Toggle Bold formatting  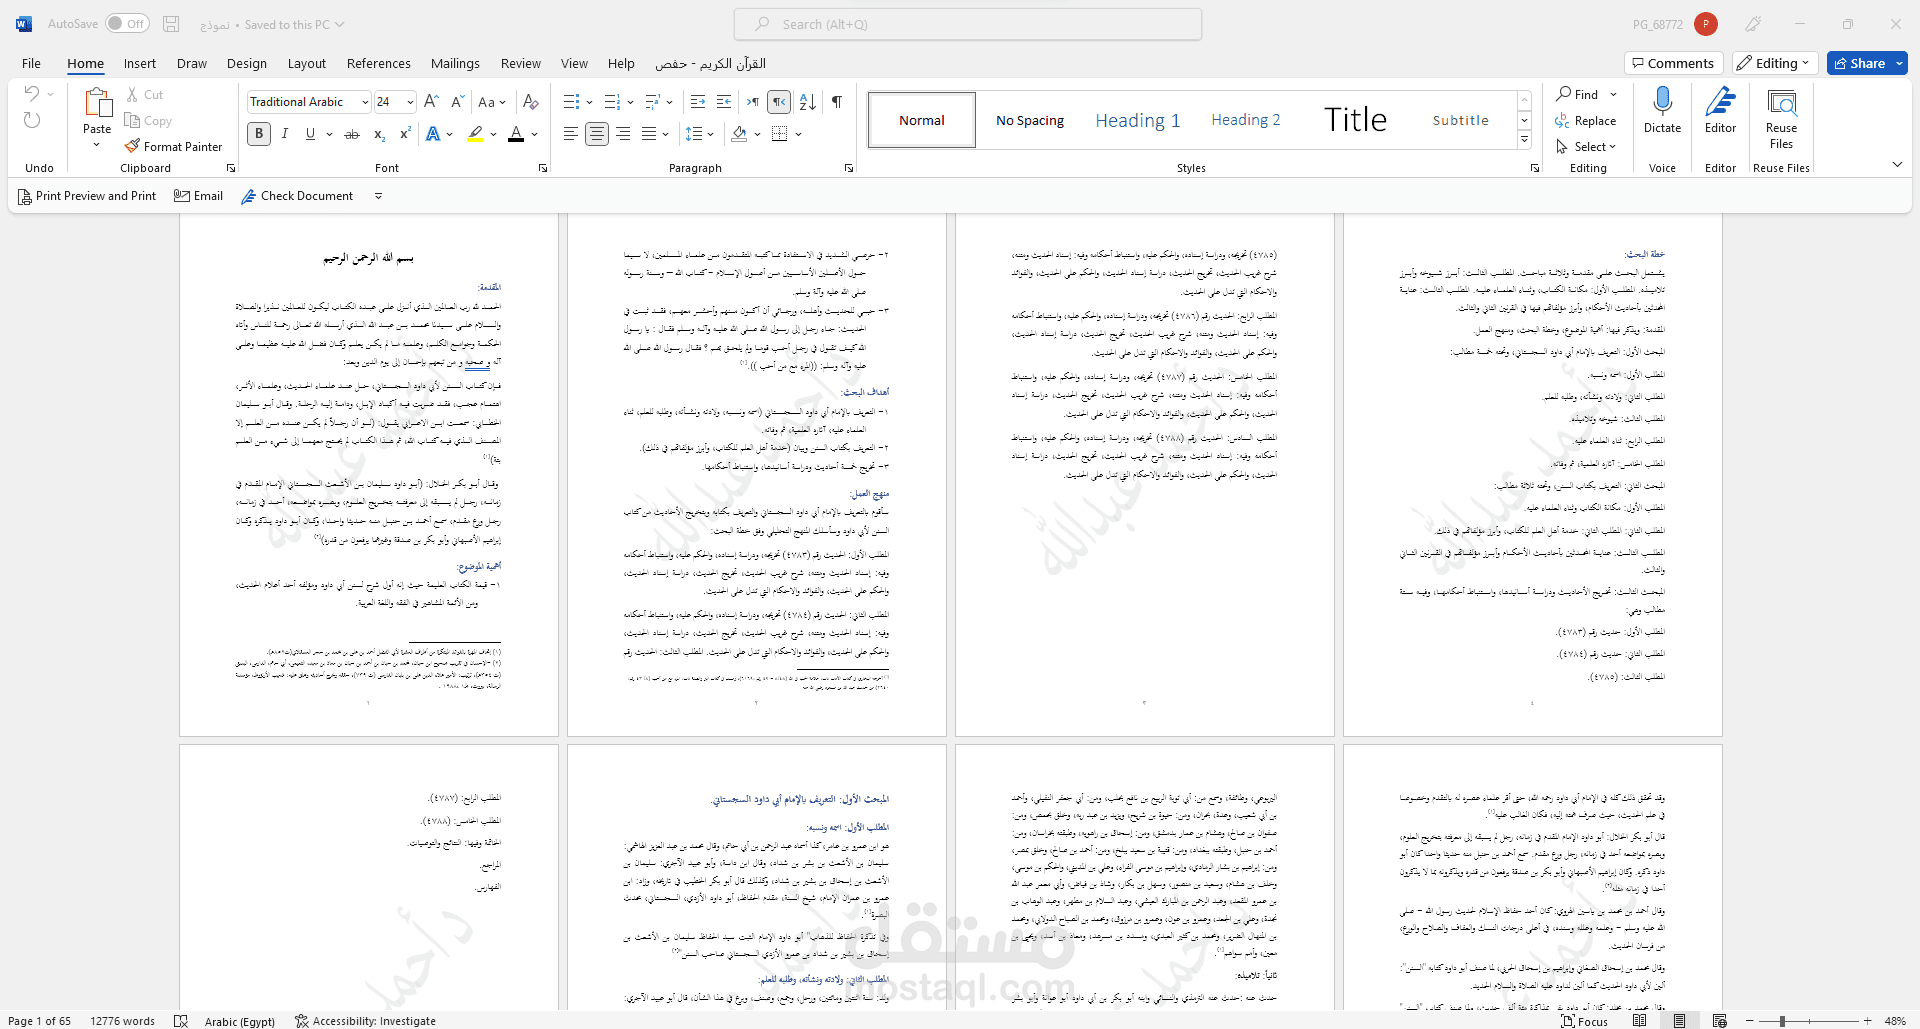(259, 133)
